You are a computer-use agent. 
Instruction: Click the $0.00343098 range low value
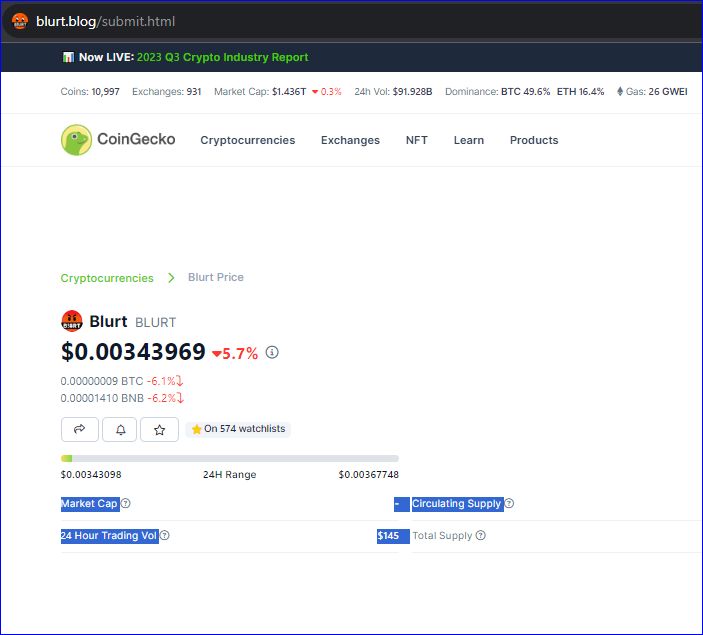(x=91, y=474)
